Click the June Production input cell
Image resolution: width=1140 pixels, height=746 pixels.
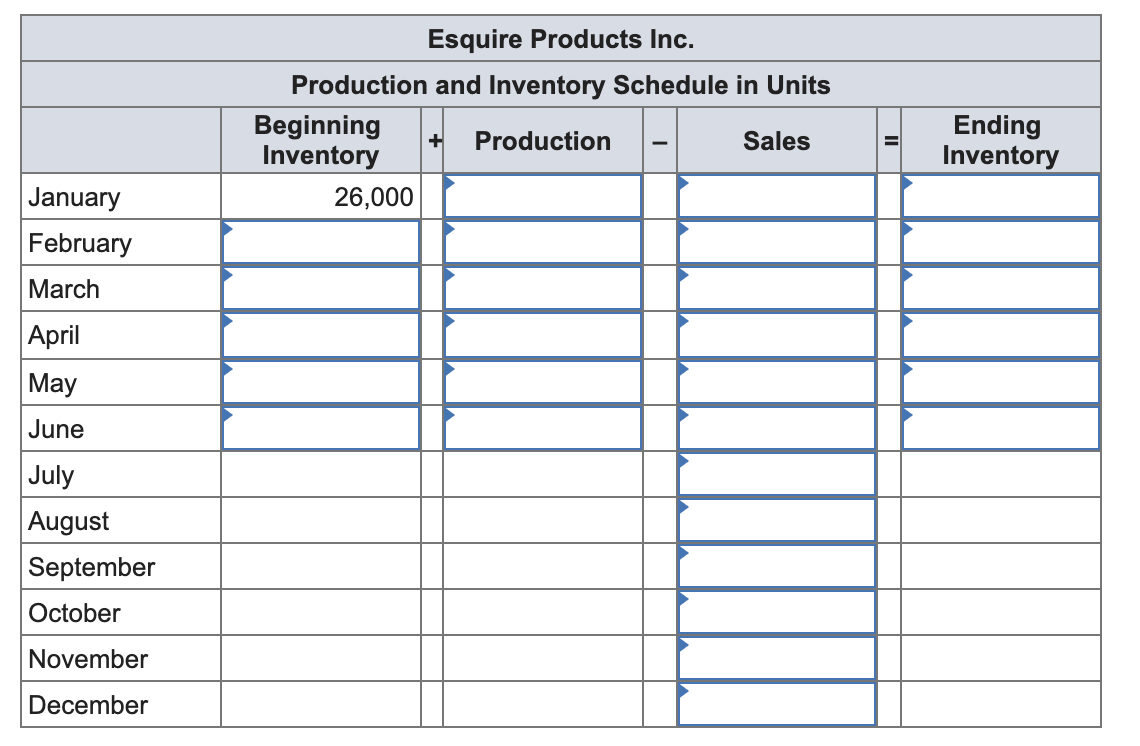(x=542, y=428)
